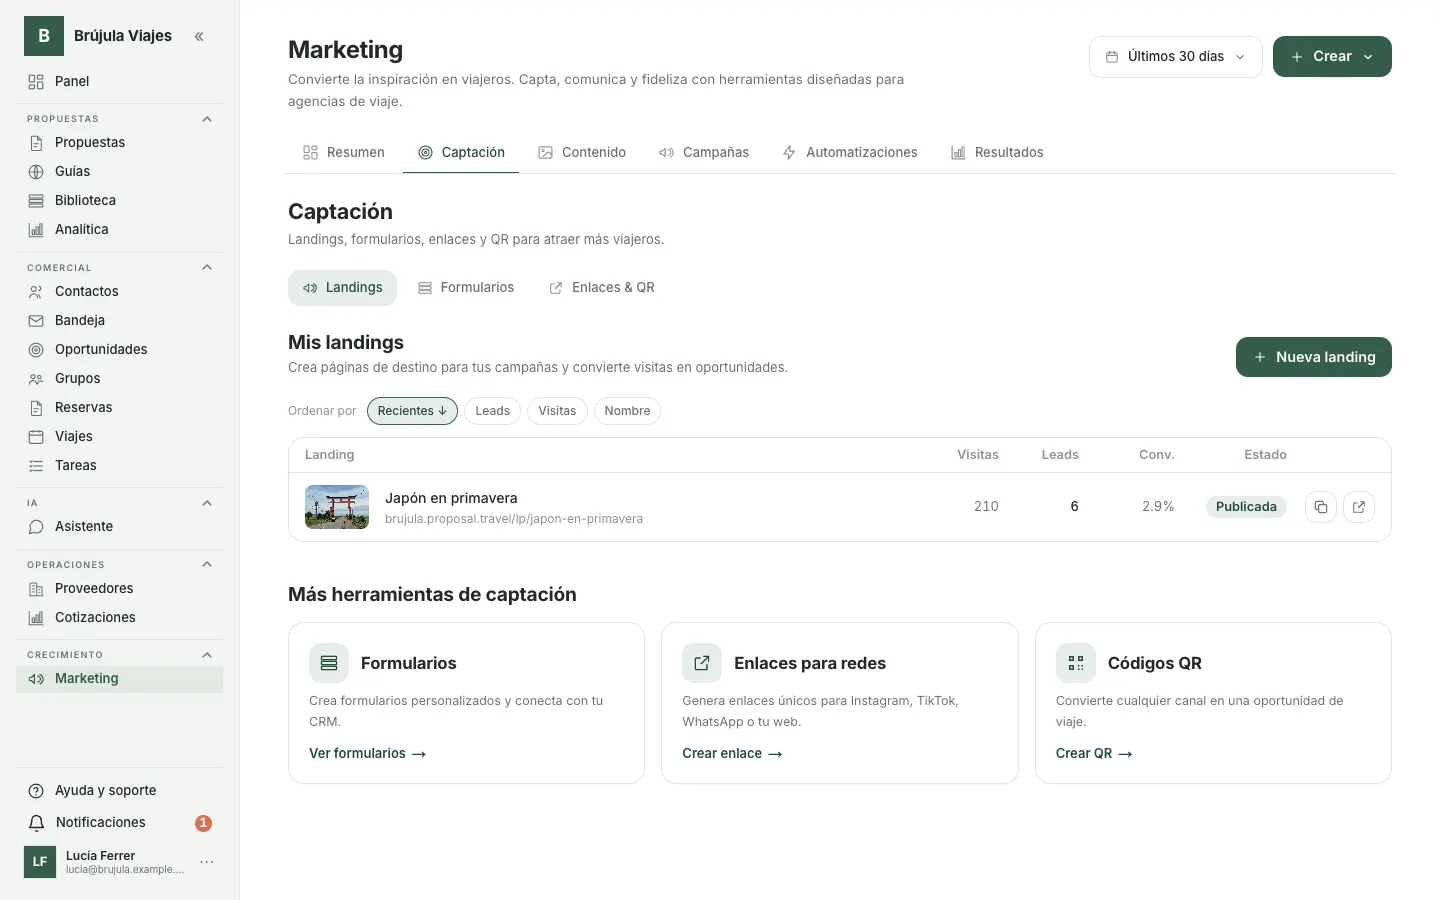Open the Asistente IA chat
The height and width of the screenshot is (900, 1440).
[x=120, y=526]
